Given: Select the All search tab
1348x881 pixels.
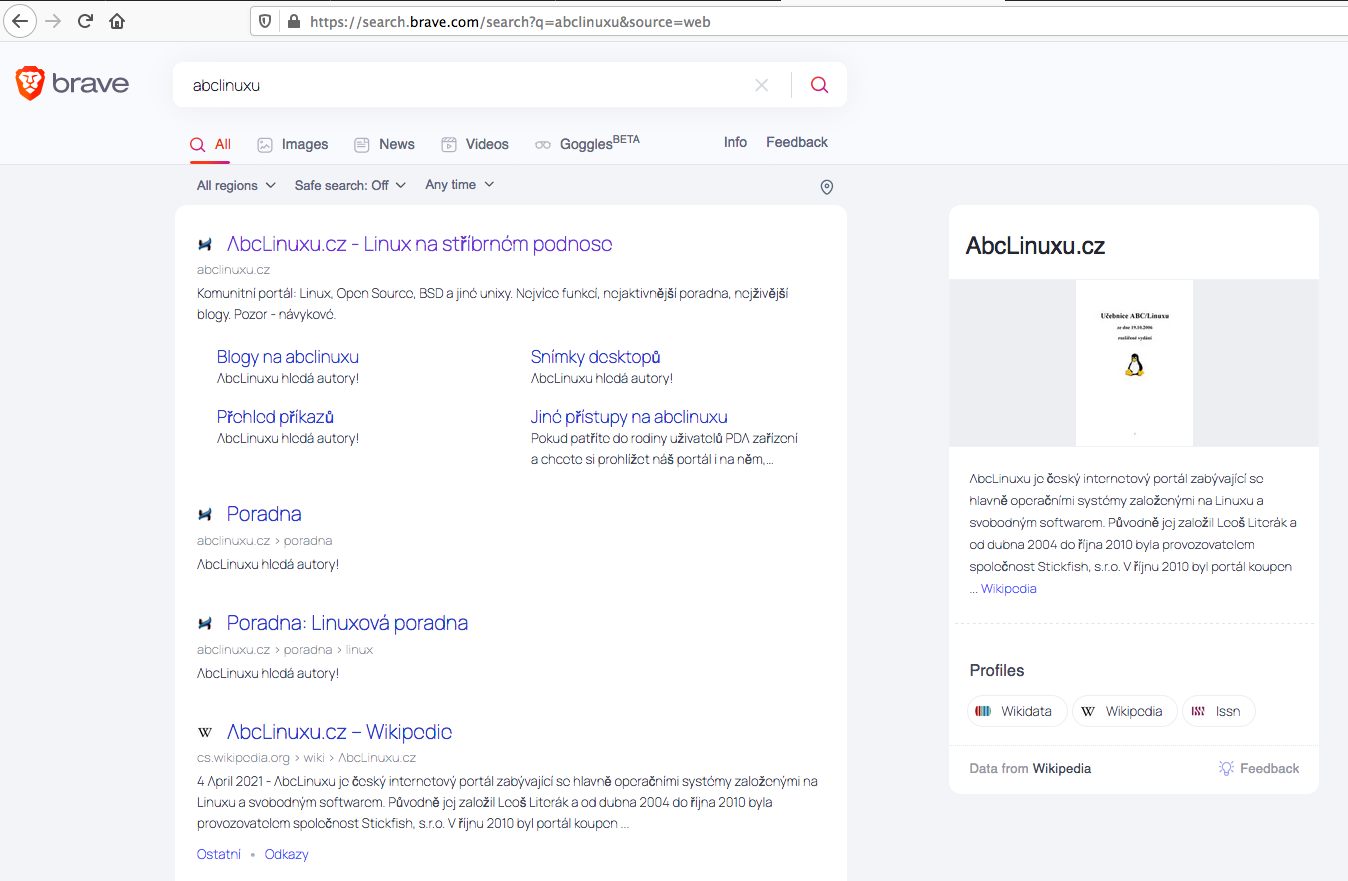Looking at the screenshot, I should point(210,144).
